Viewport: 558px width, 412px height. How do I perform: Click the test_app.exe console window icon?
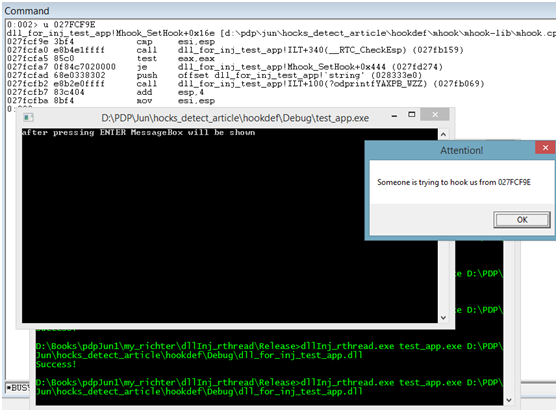[x=28, y=117]
